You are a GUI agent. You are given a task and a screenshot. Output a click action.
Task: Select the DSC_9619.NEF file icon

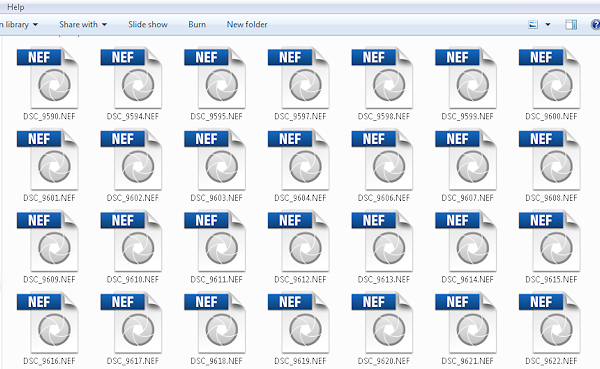[299, 322]
